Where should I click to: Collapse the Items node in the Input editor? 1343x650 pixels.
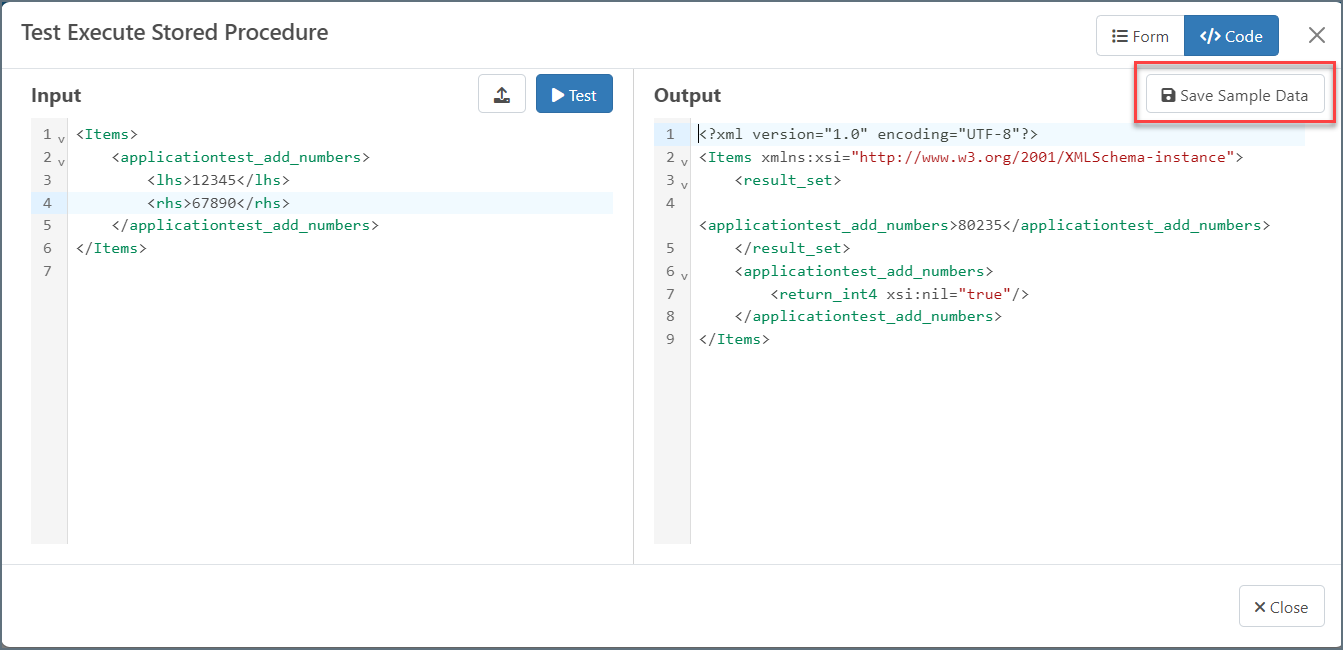pyautogui.click(x=61, y=138)
